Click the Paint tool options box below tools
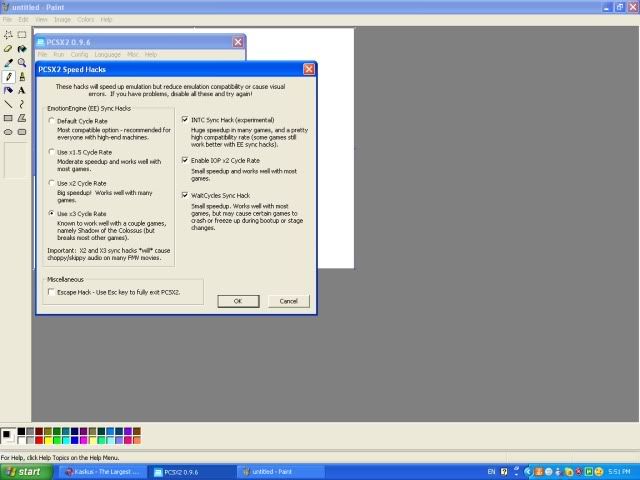This screenshot has height=480, width=640. click(x=15, y=160)
